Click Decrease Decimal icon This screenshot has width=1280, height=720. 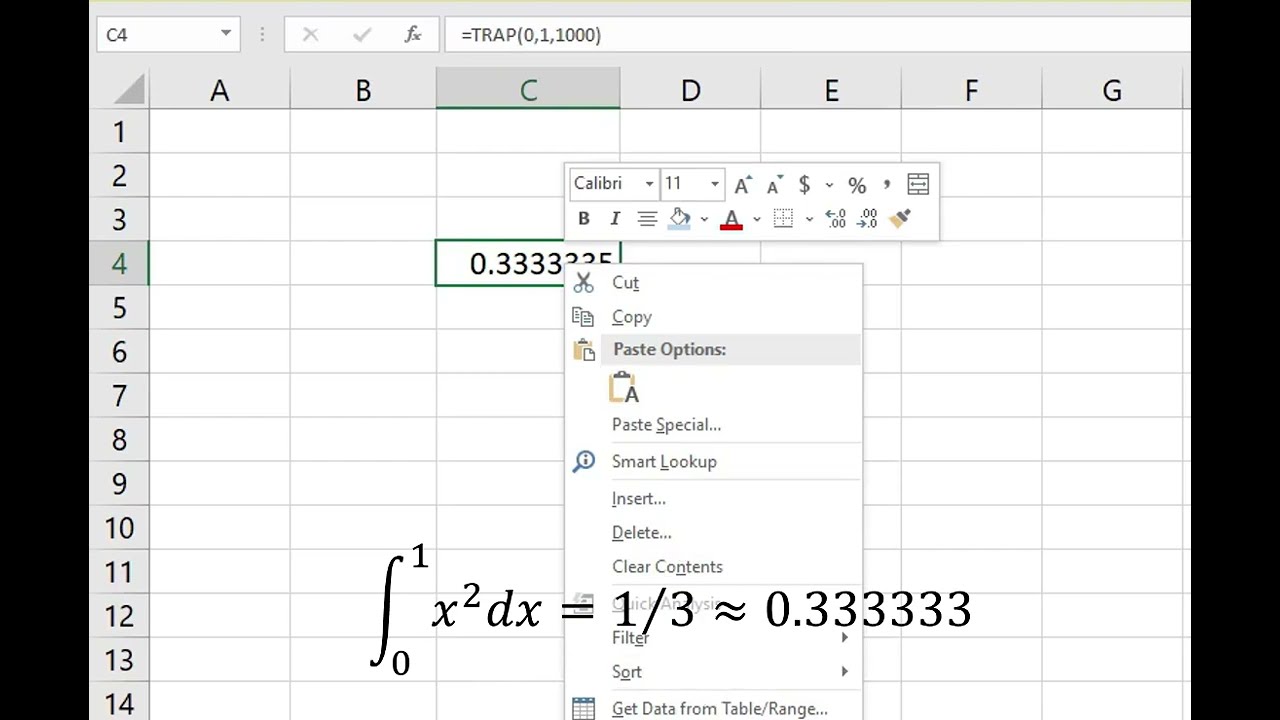point(867,219)
